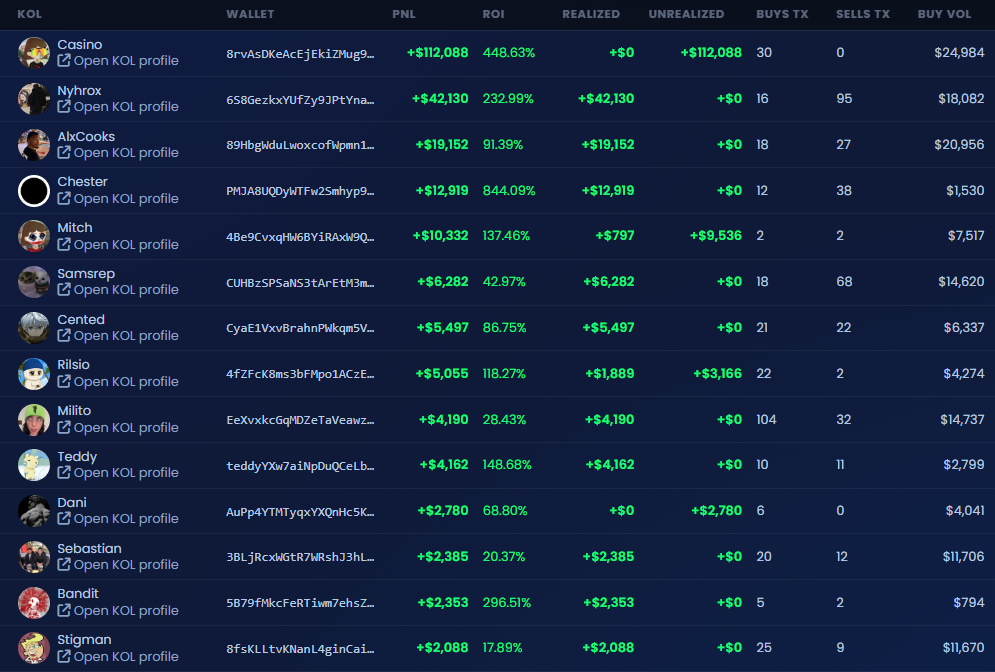Open Dani's KOL profile link
Image resolution: width=995 pixels, height=672 pixels.
[118, 518]
